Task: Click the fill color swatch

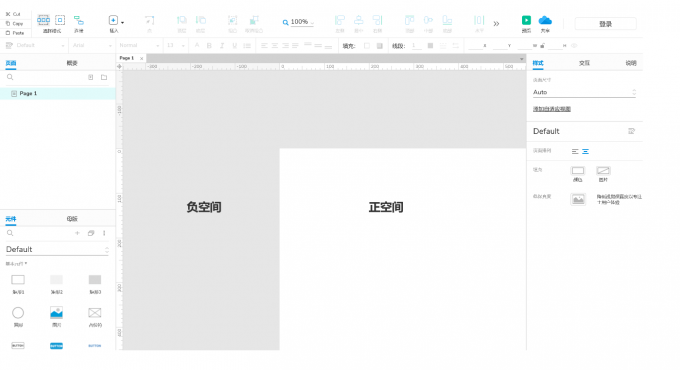Action: [367, 46]
